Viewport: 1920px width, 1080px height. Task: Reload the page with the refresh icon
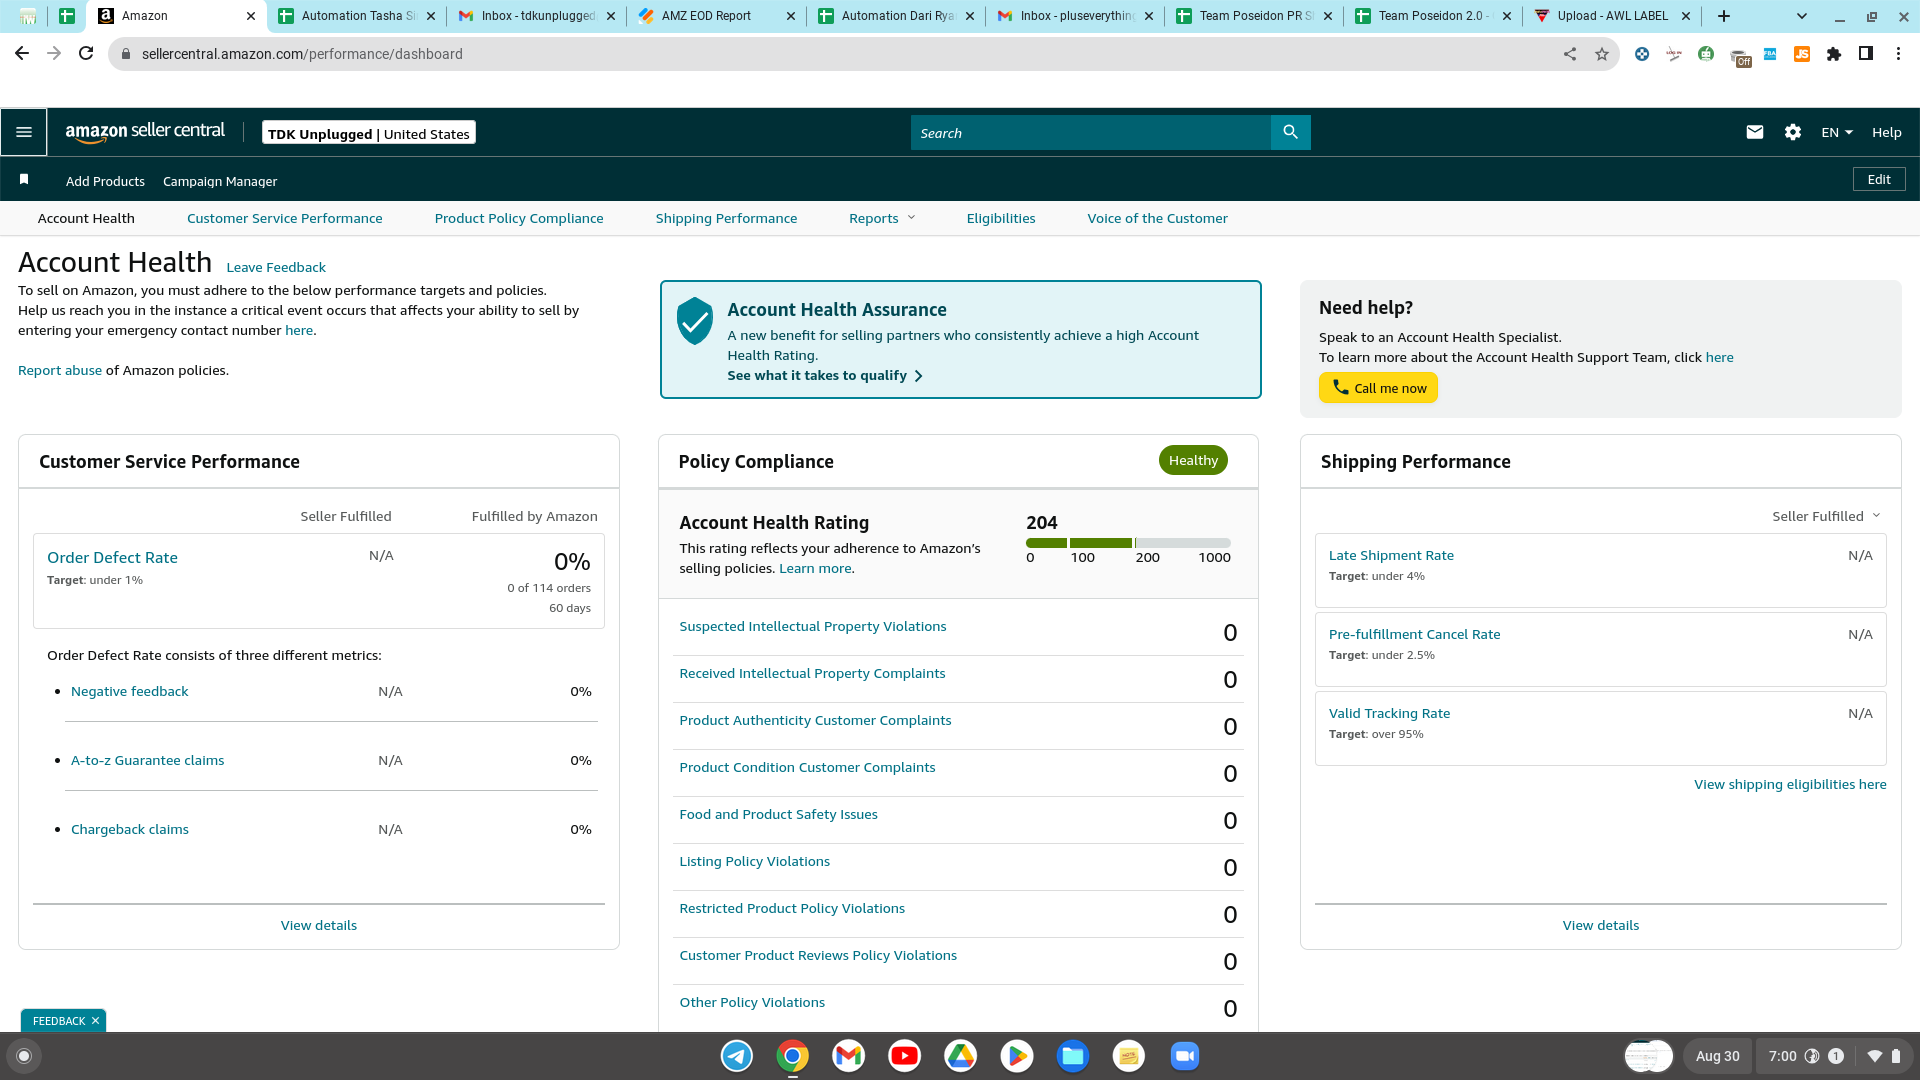[86, 54]
